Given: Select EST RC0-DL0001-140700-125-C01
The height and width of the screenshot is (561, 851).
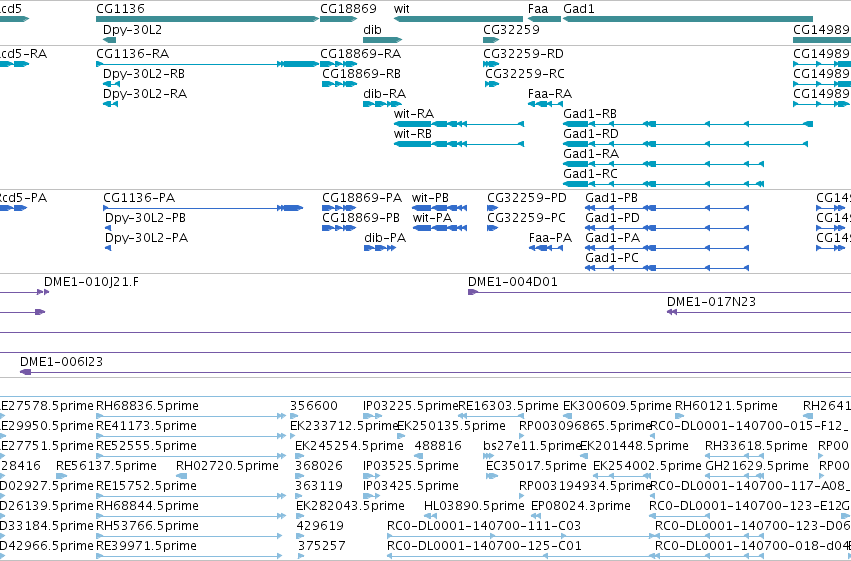Looking at the screenshot, I should point(522,557).
